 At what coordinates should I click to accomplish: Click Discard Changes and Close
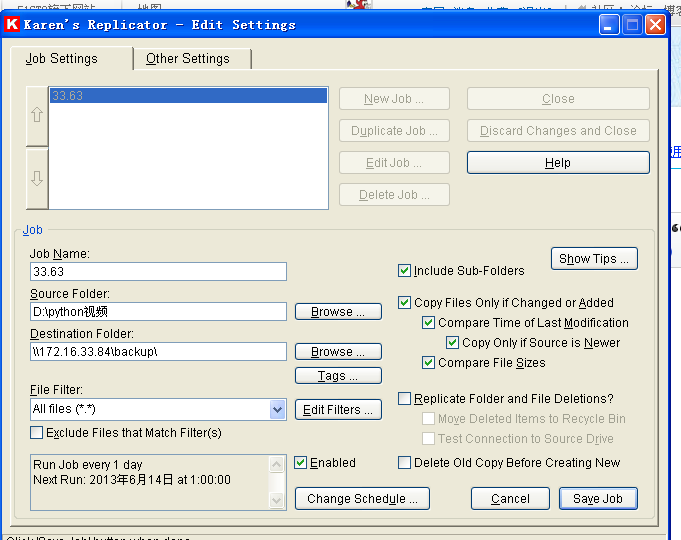[558, 131]
